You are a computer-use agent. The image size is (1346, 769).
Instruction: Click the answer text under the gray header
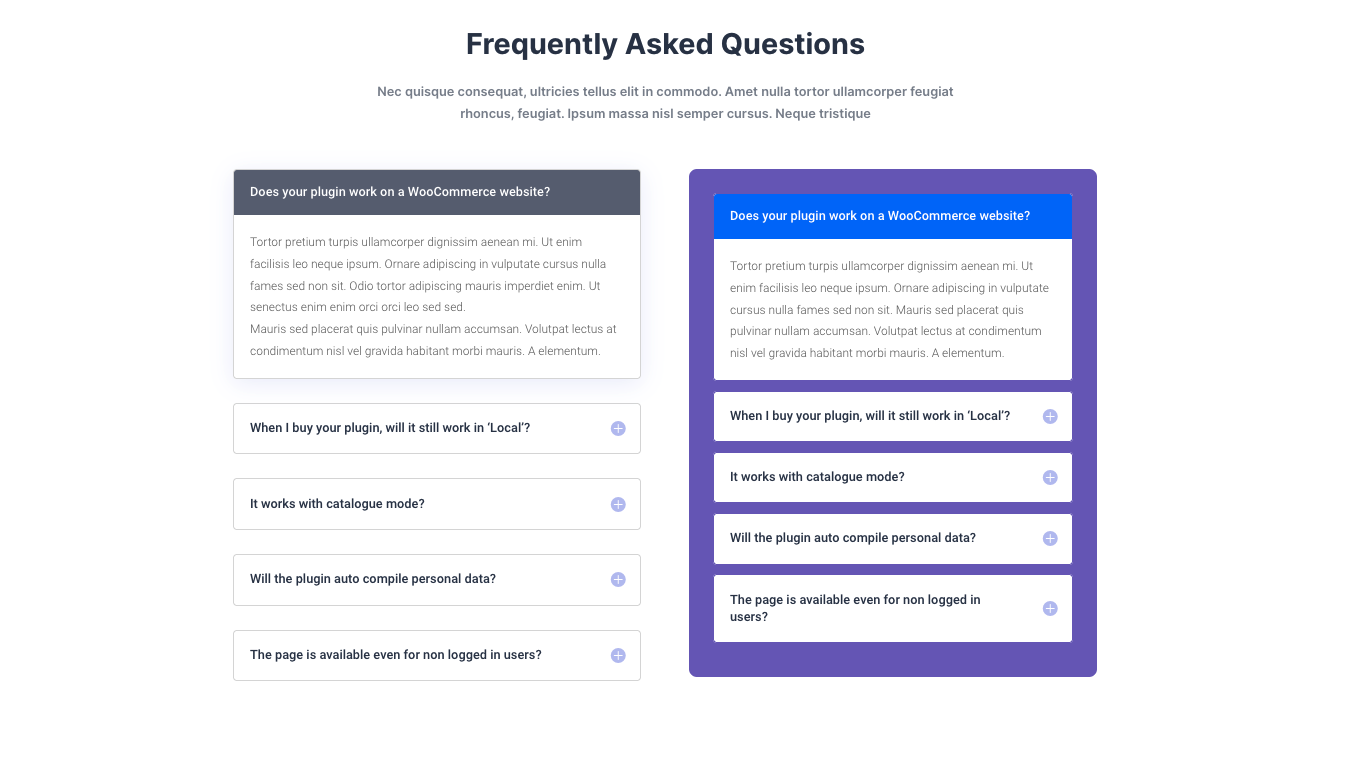[x=433, y=297]
